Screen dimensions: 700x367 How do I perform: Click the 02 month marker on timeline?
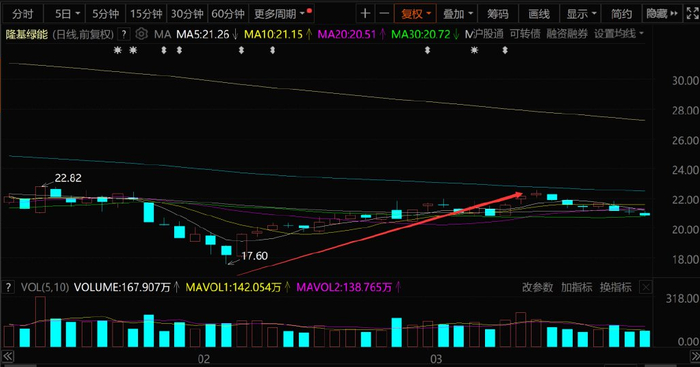[x=204, y=359]
